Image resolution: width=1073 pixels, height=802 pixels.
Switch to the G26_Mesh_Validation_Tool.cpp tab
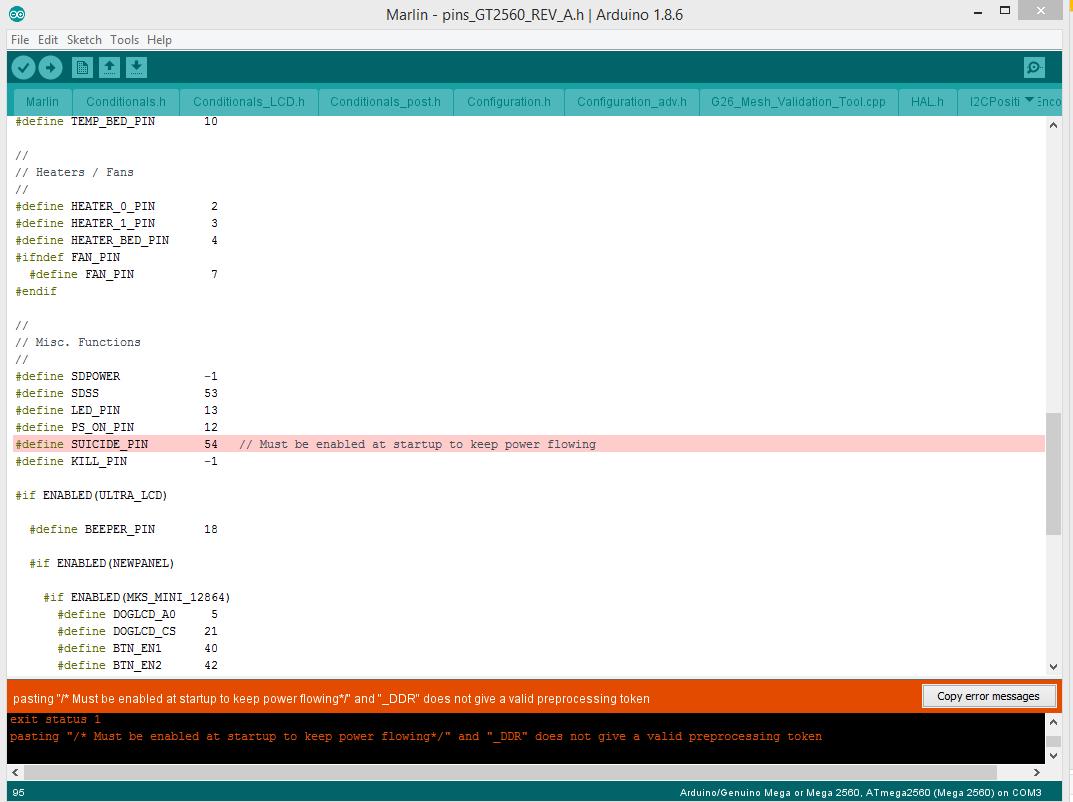click(x=798, y=102)
